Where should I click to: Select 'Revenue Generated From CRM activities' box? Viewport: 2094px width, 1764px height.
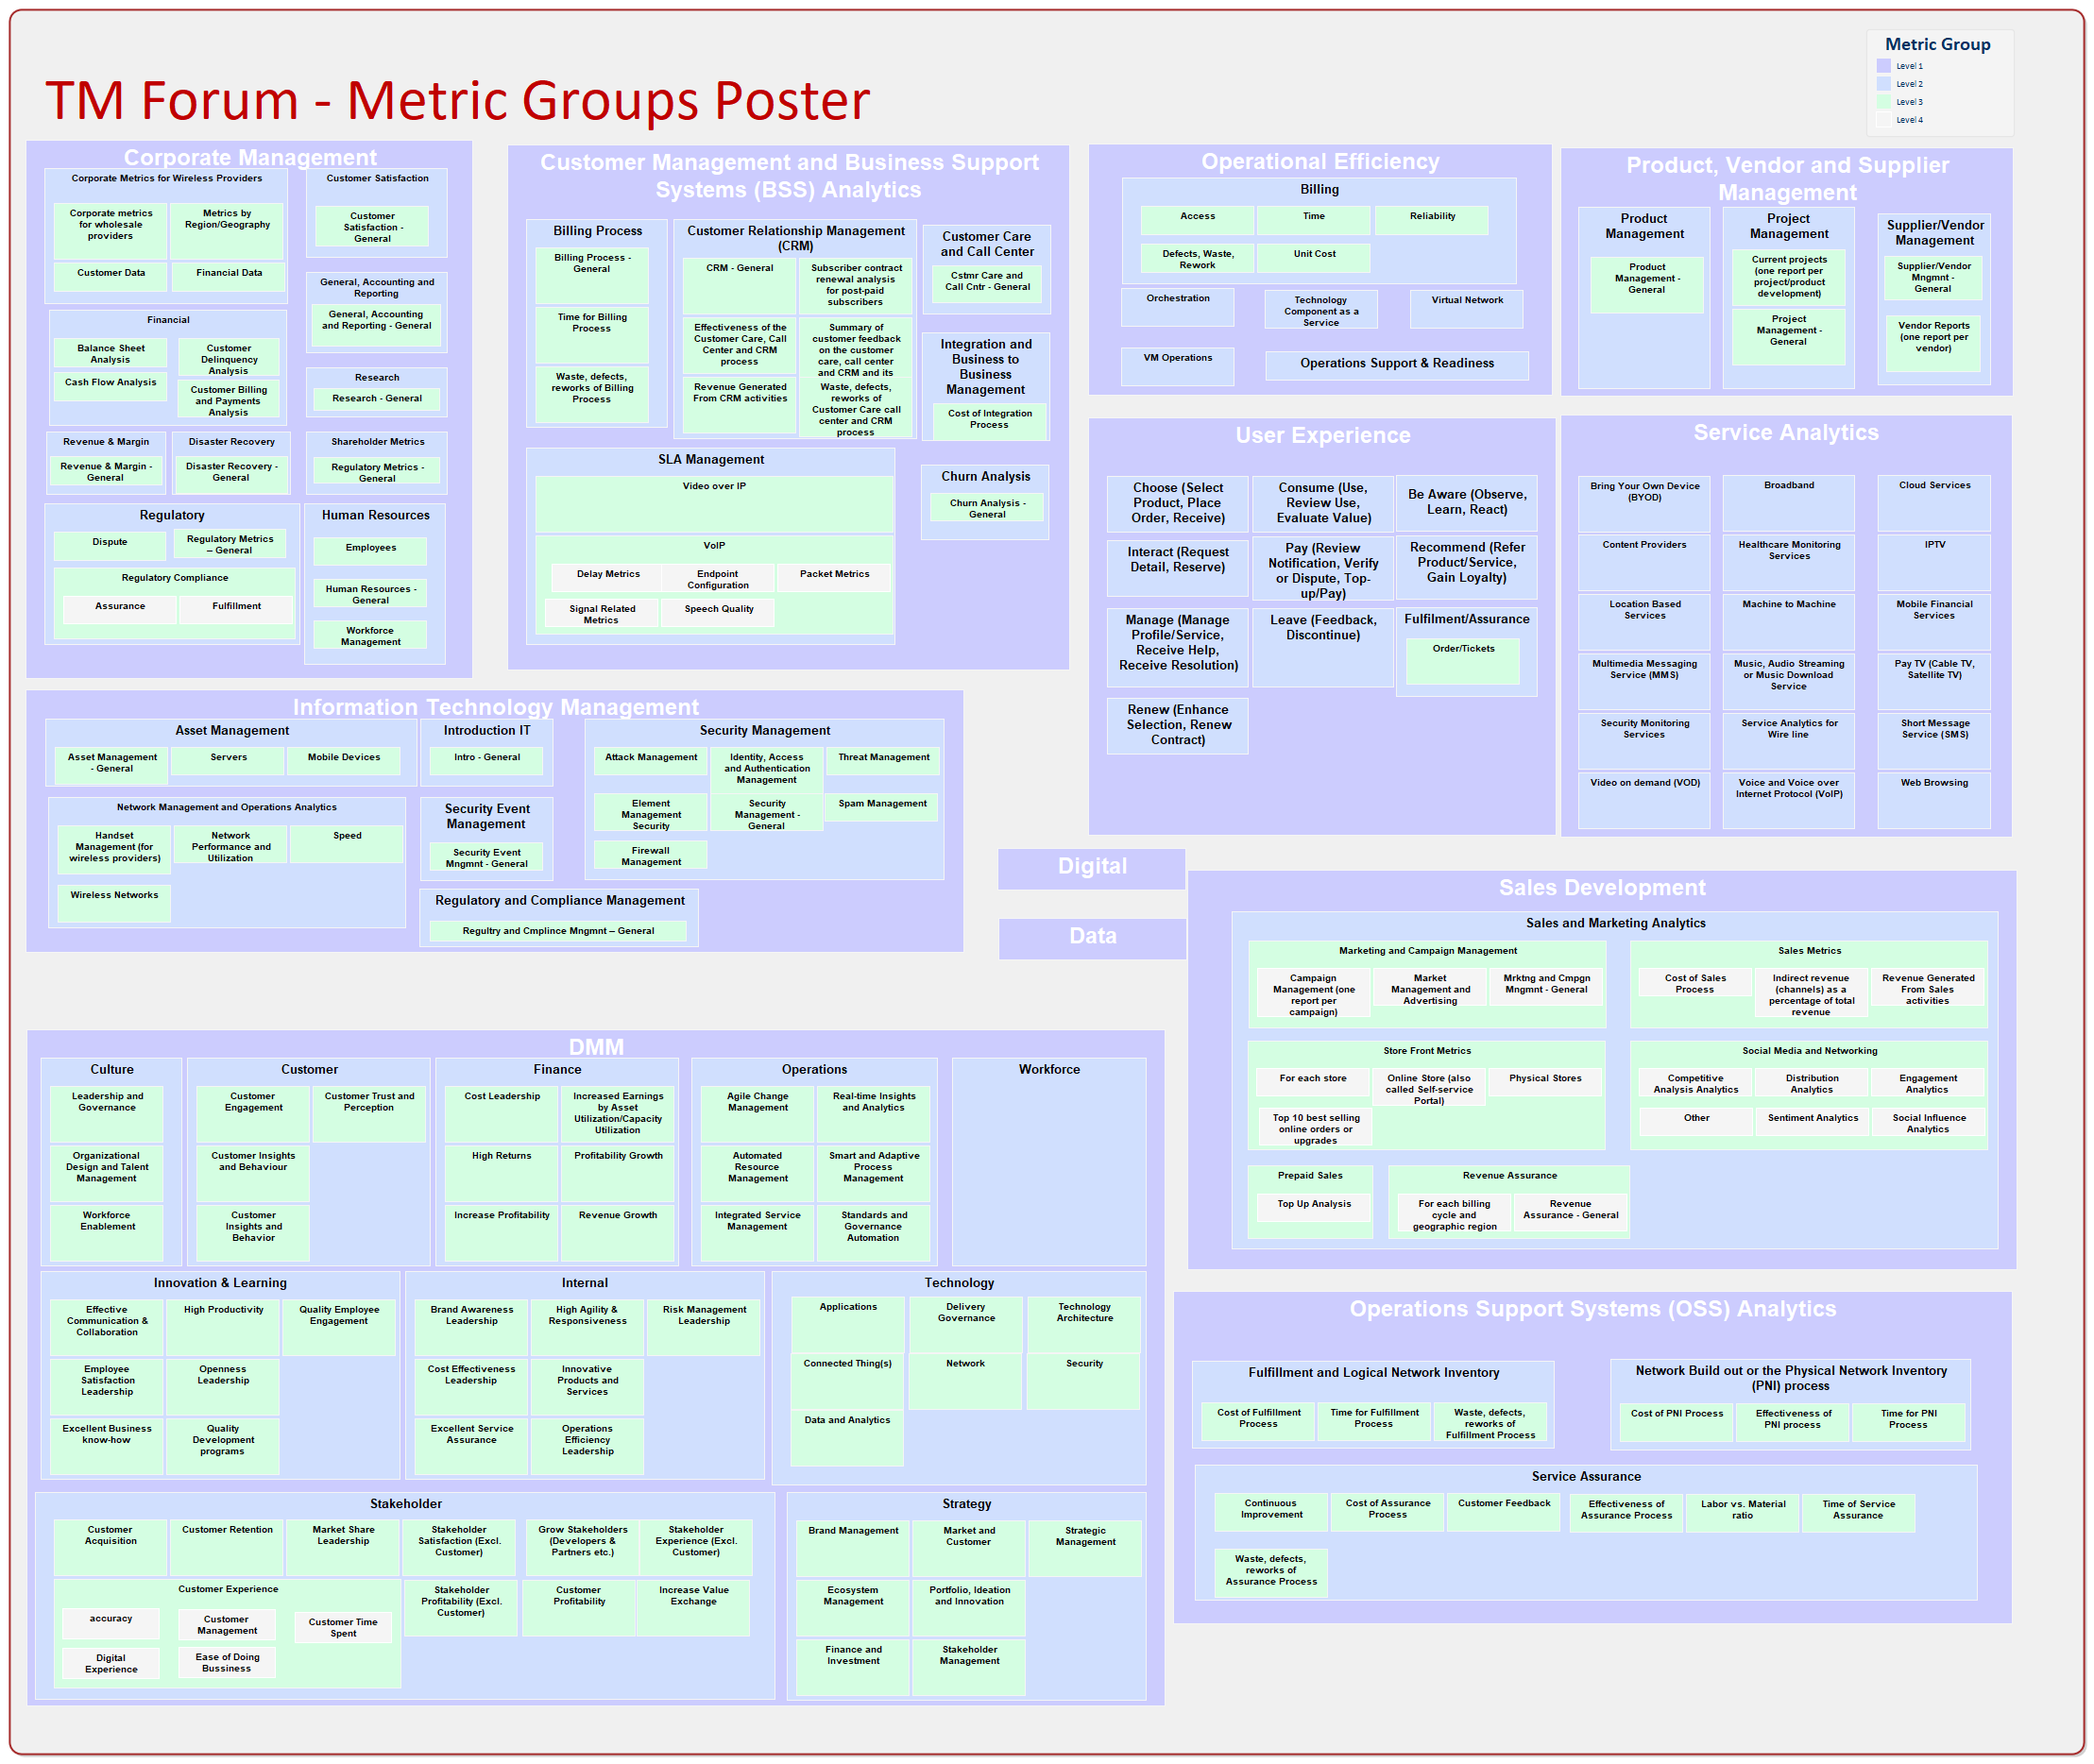[x=739, y=405]
